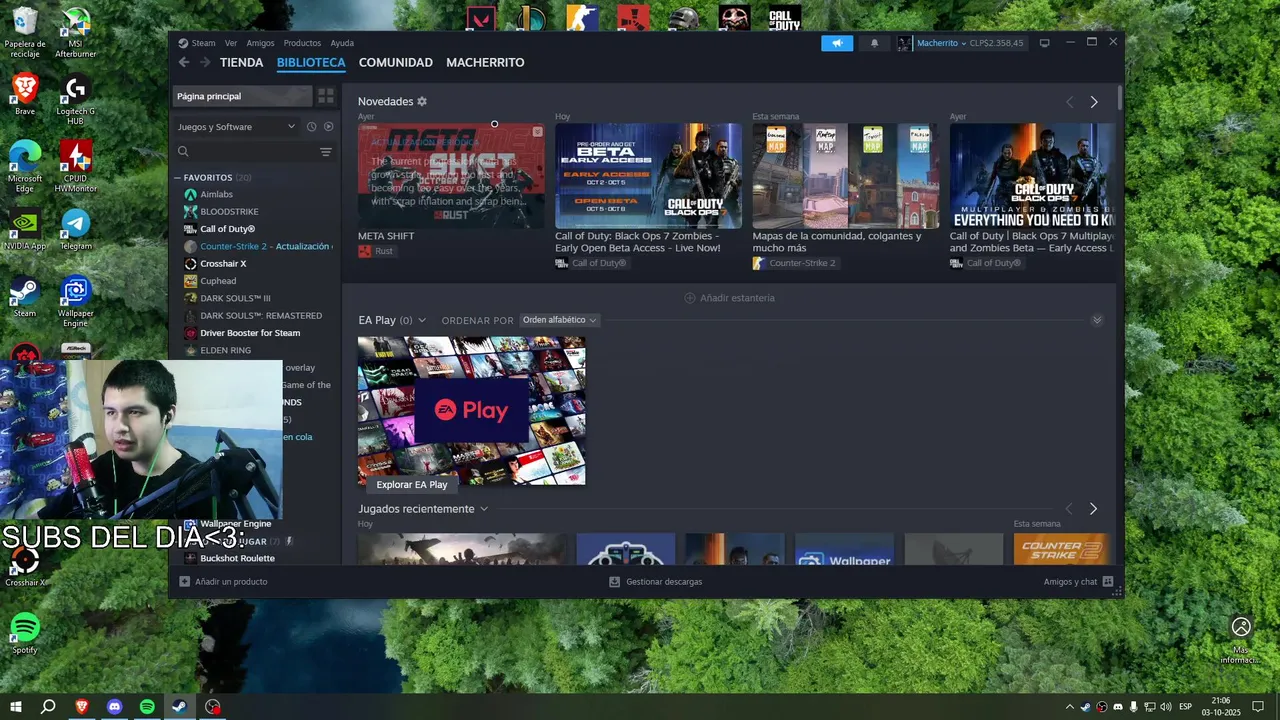Click Rust tag under META SHIFT
Screen dimensions: 1280x720
(x=376, y=251)
